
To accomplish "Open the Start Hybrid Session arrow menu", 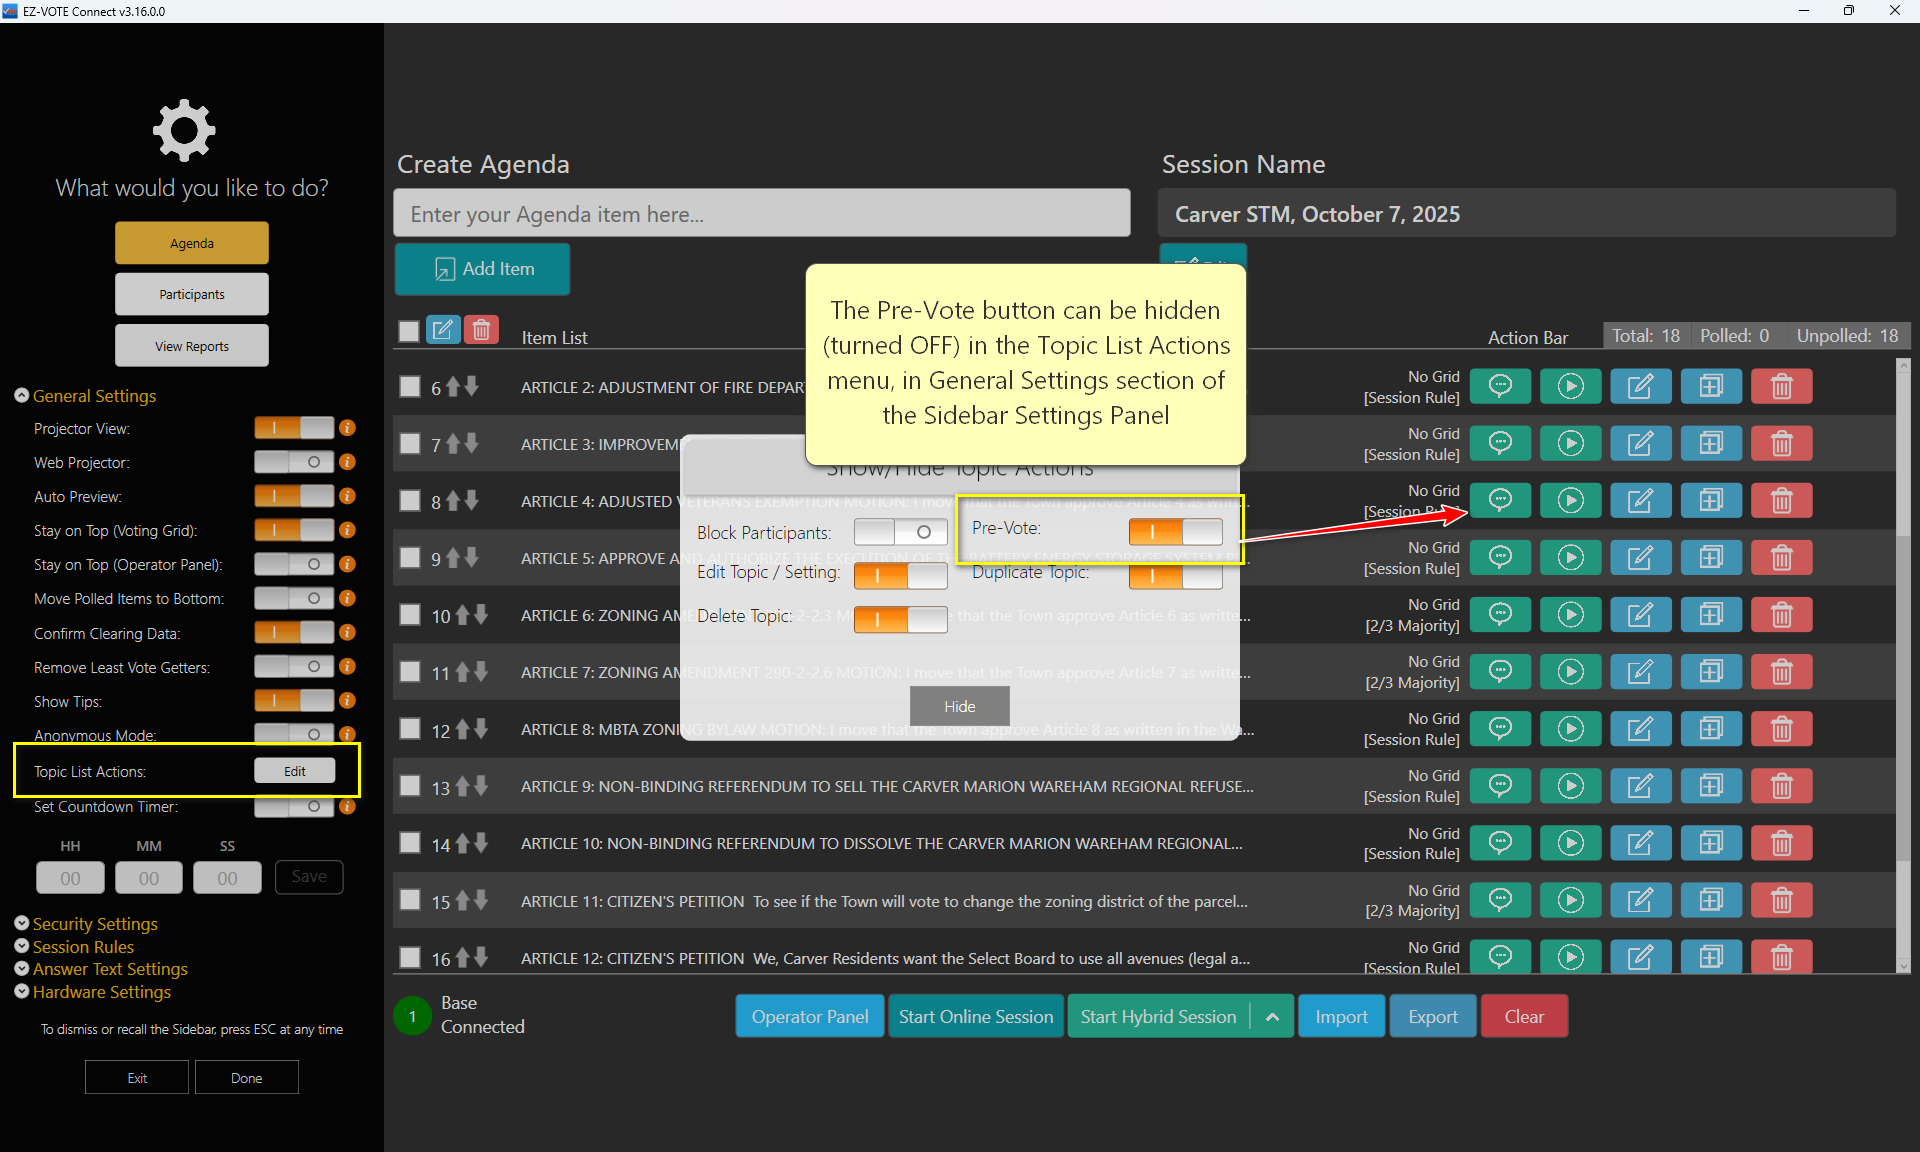I will (x=1272, y=1017).
